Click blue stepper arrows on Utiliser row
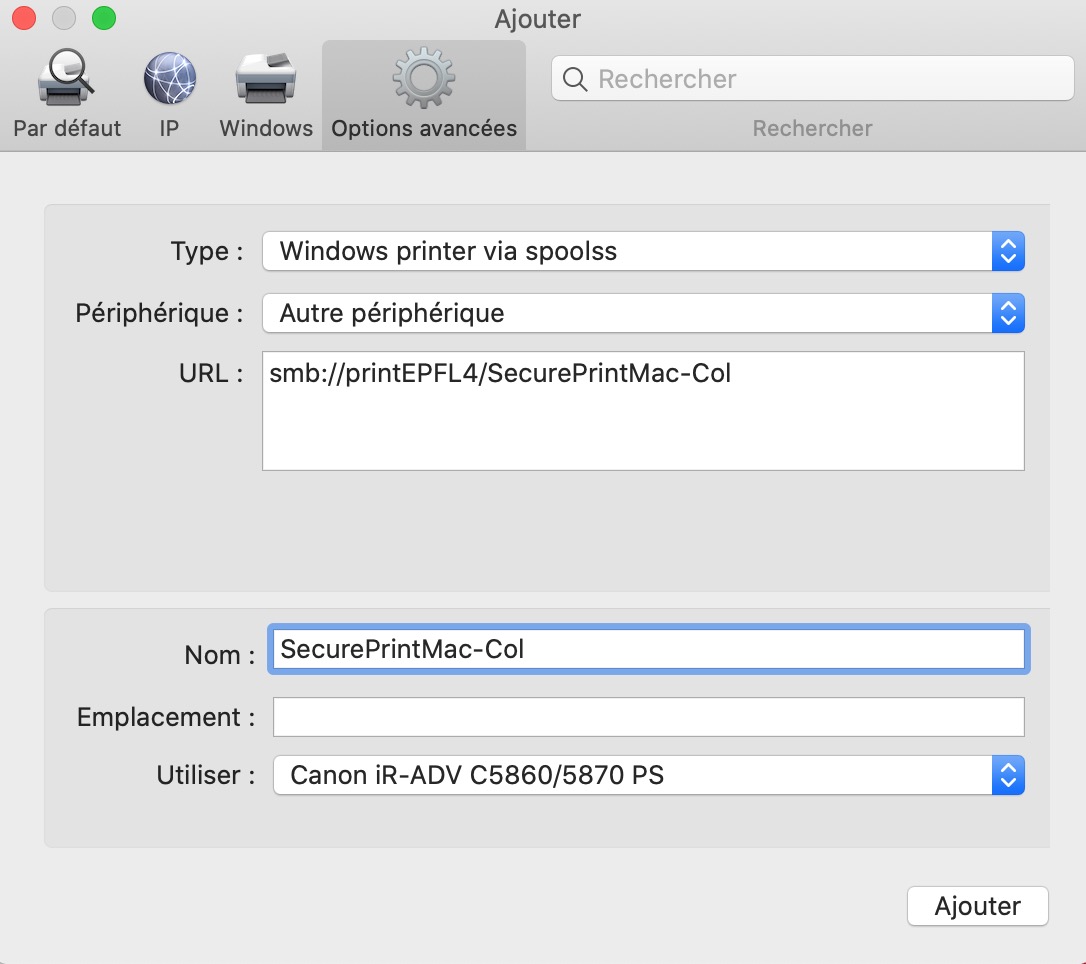The height and width of the screenshot is (964, 1086). (1008, 775)
